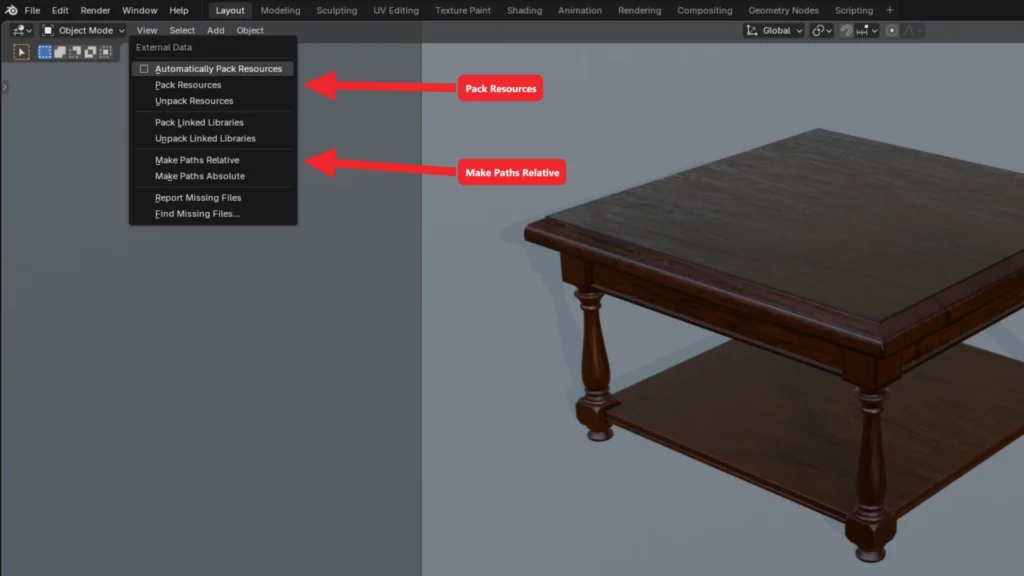Open the transform pivot point dropdown

click(822, 31)
